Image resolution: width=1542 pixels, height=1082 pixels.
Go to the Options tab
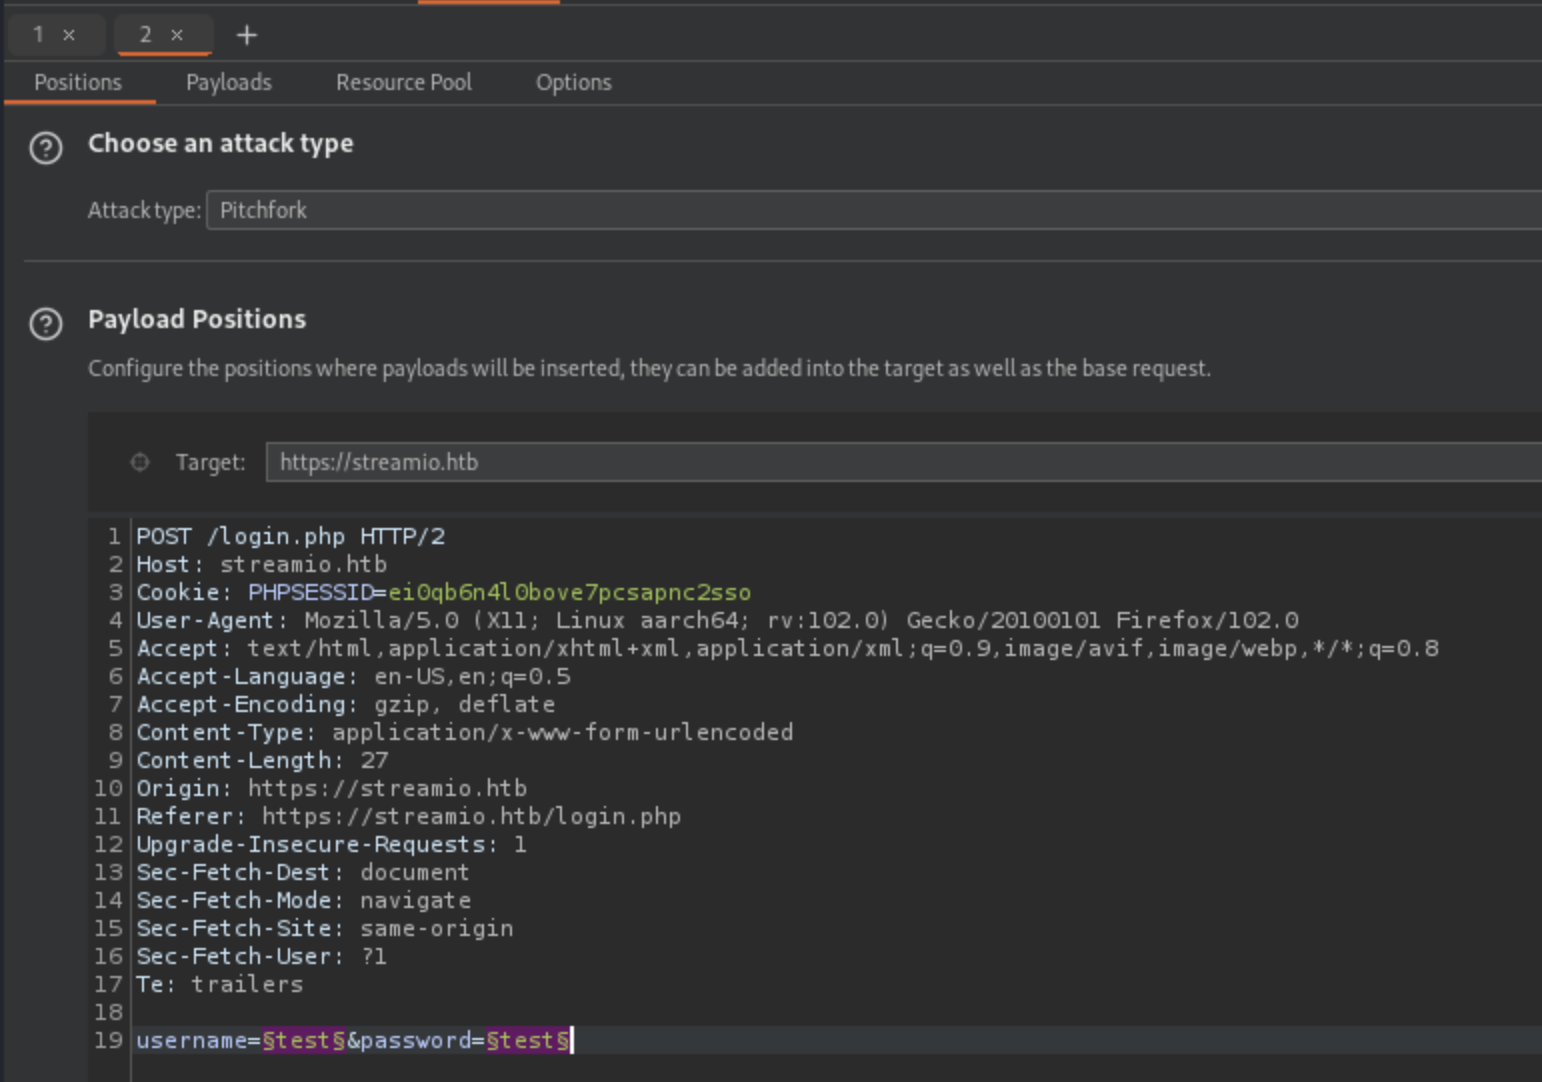[x=574, y=82]
